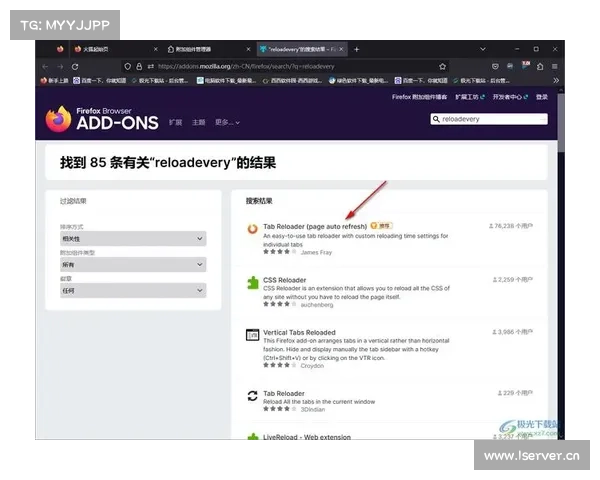
Task: Click author name Croydon
Action: click(312, 366)
